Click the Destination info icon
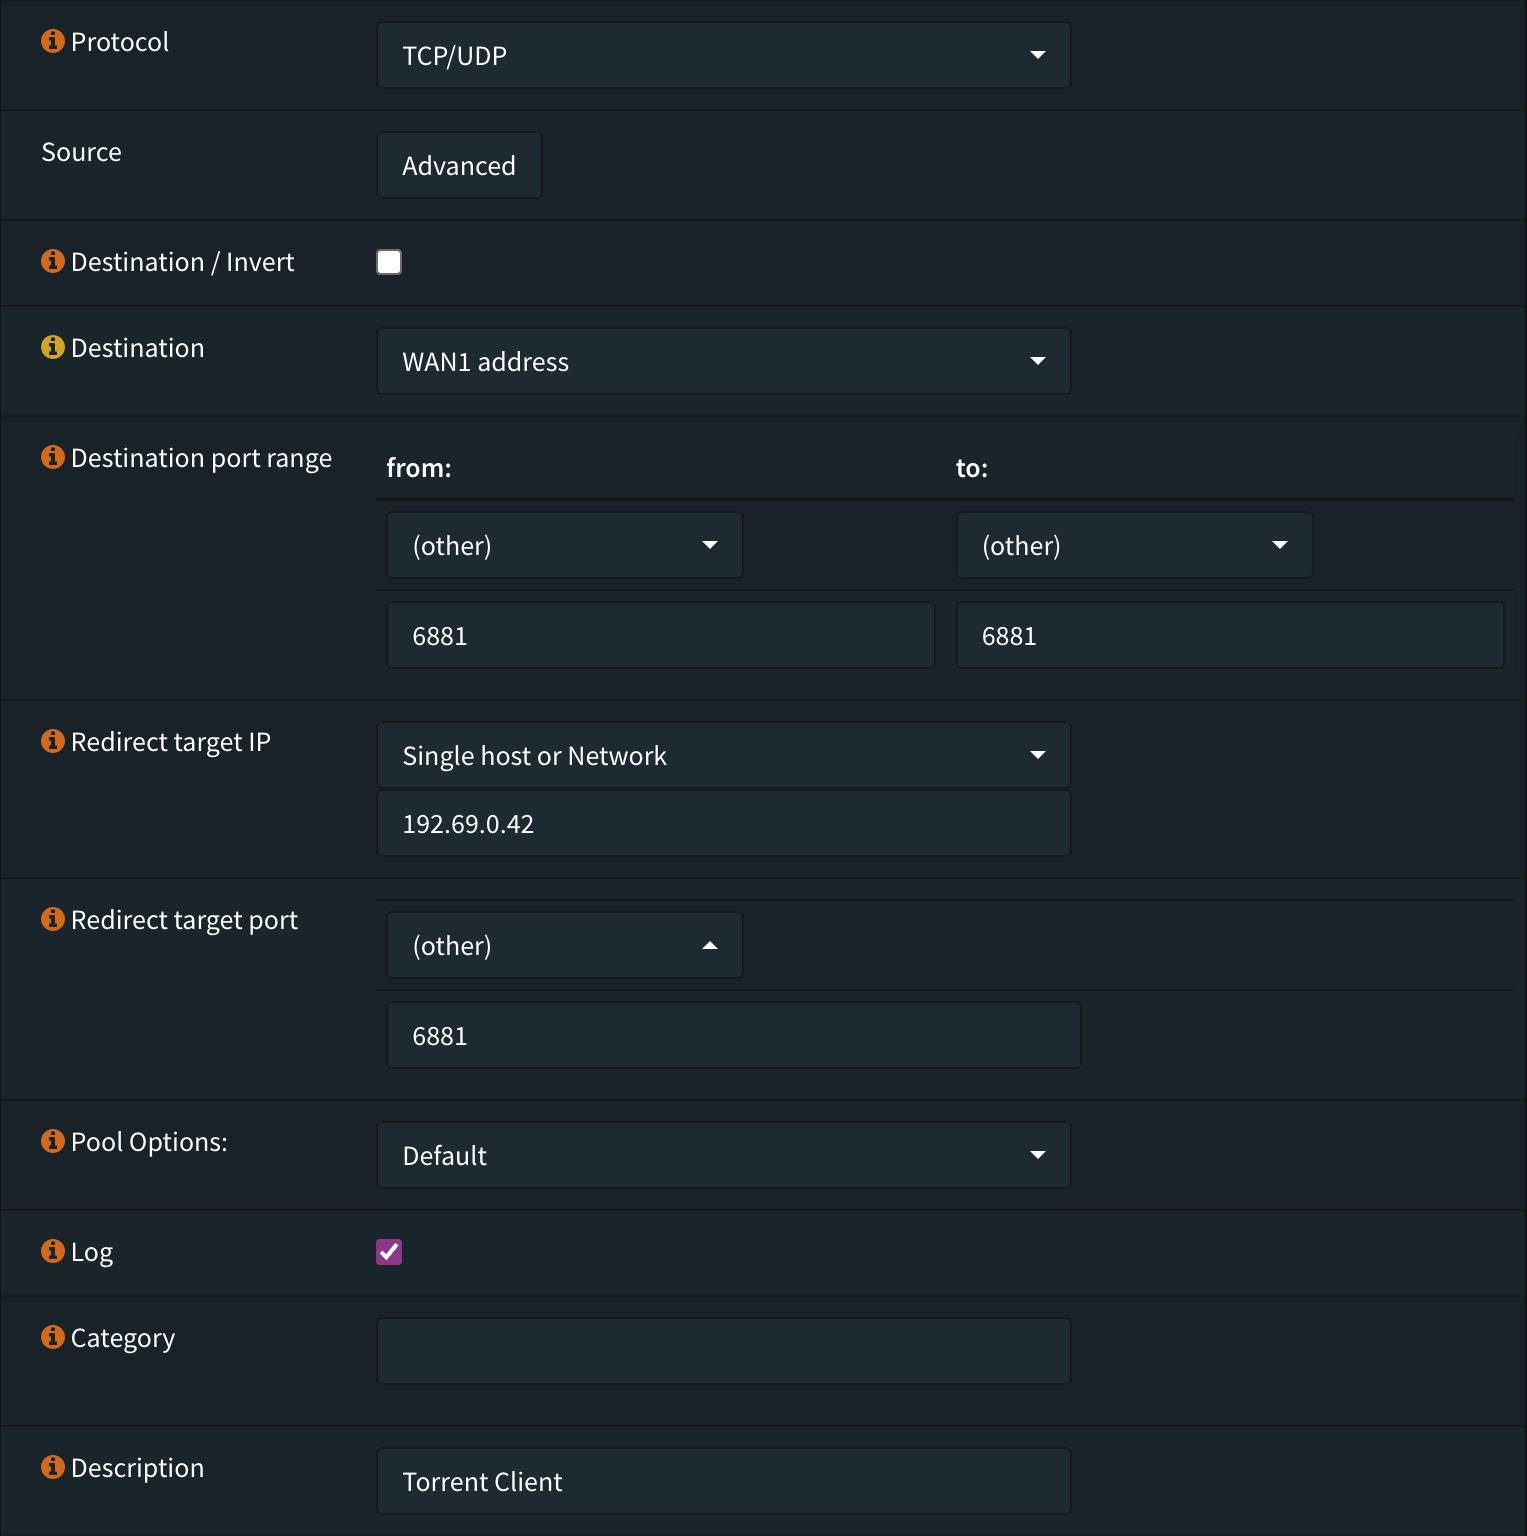Image resolution: width=1527 pixels, height=1536 pixels. coord(53,347)
